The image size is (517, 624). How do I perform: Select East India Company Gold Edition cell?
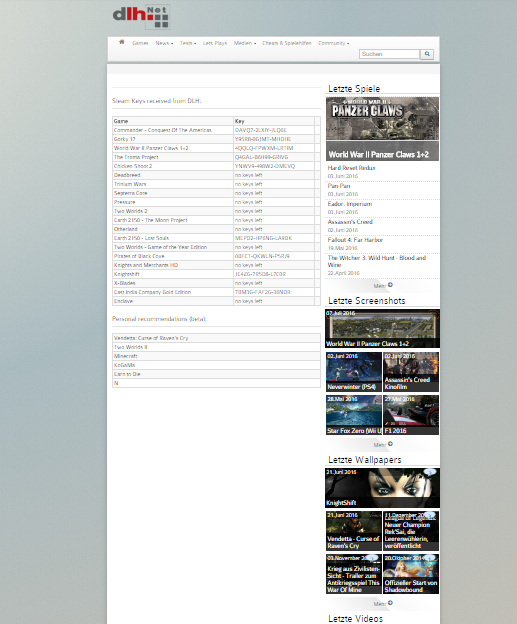coord(173,292)
